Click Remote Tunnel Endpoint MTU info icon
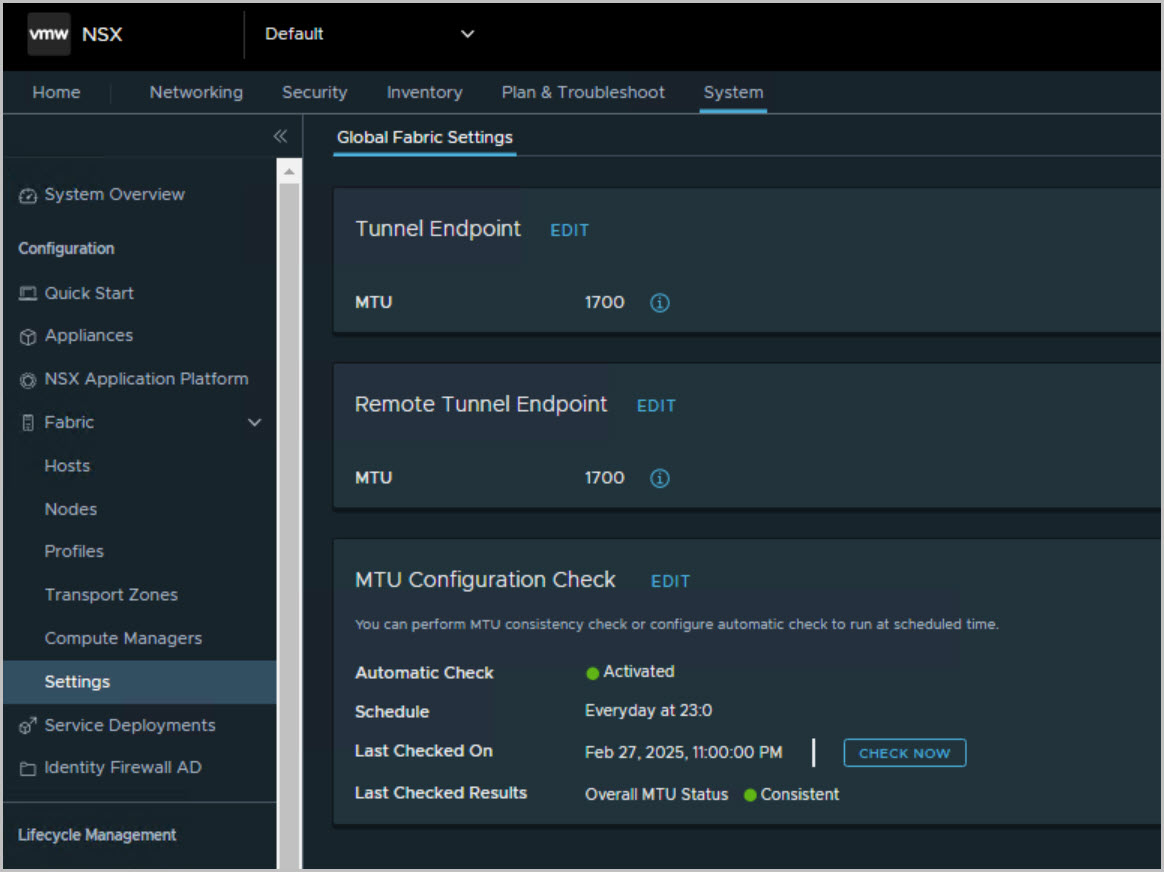This screenshot has height=872, width=1164. pos(660,479)
